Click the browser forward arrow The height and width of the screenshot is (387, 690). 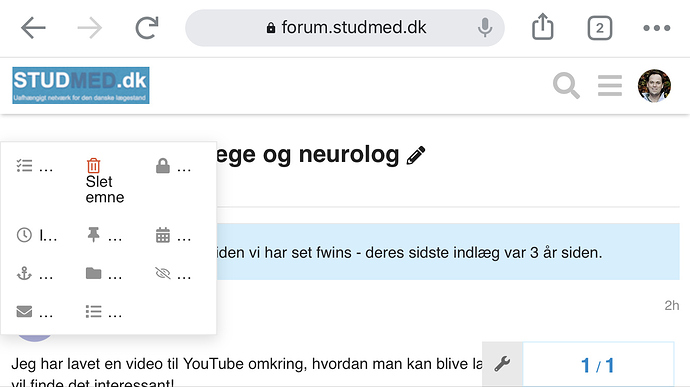(x=90, y=28)
